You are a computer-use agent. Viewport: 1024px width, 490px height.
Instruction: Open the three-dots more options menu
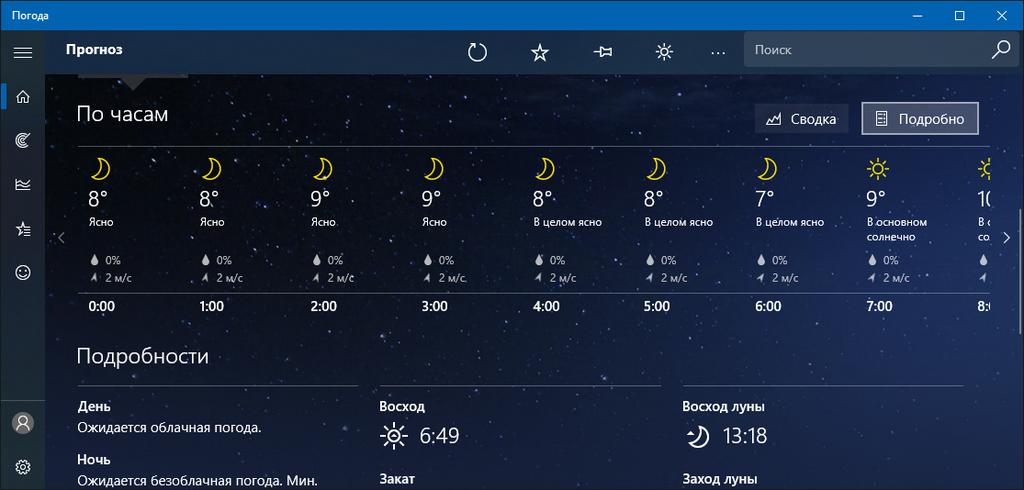pyautogui.click(x=718, y=52)
